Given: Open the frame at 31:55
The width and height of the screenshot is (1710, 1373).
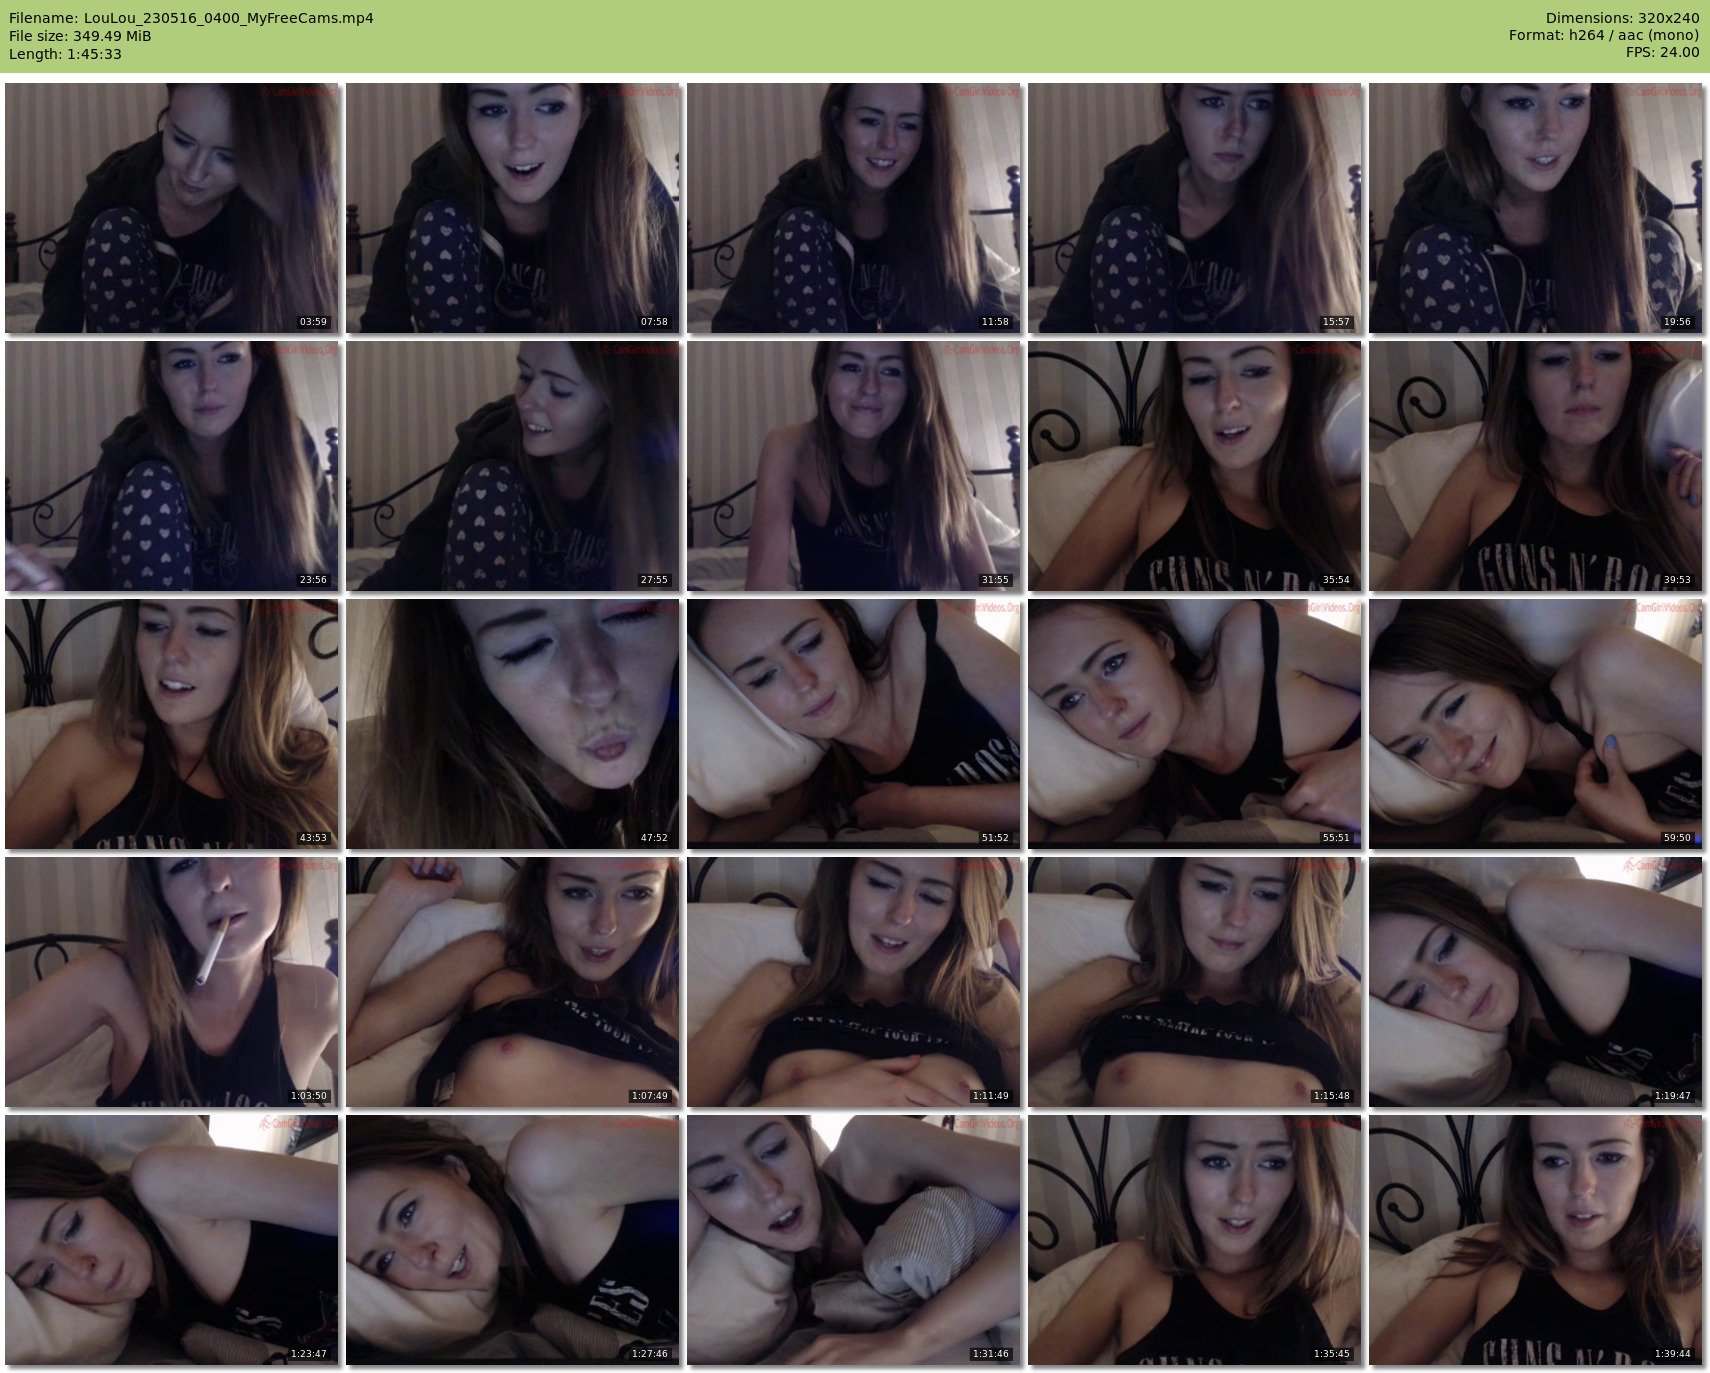Looking at the screenshot, I should click(853, 466).
